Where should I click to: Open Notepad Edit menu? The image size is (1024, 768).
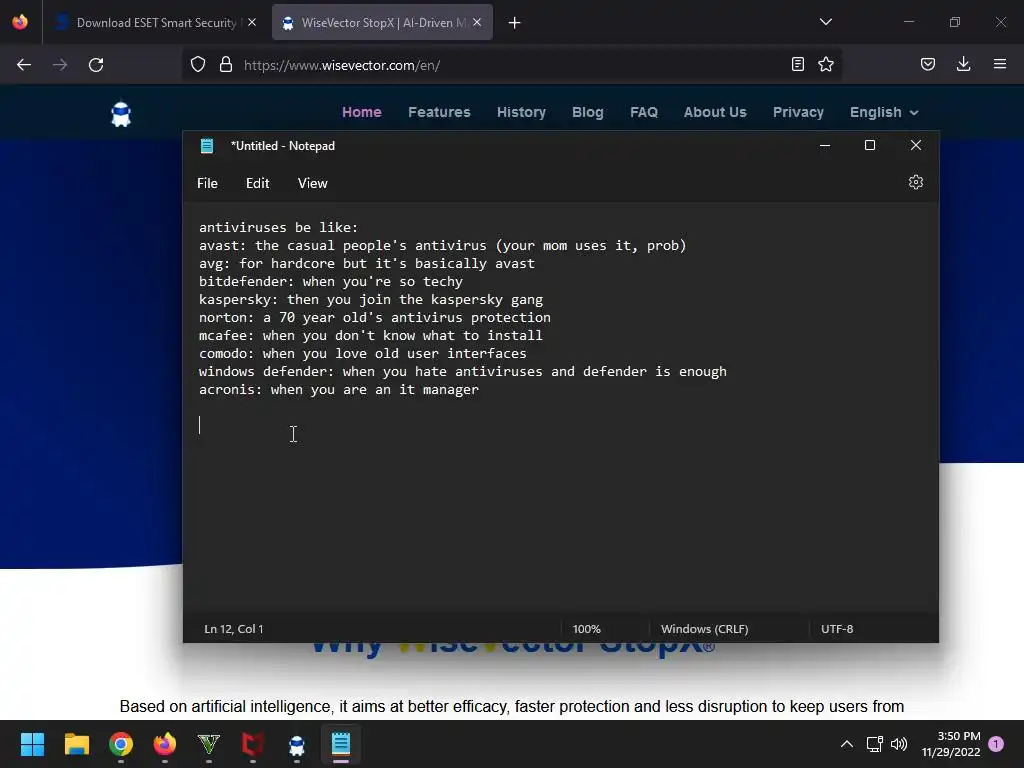coord(257,184)
